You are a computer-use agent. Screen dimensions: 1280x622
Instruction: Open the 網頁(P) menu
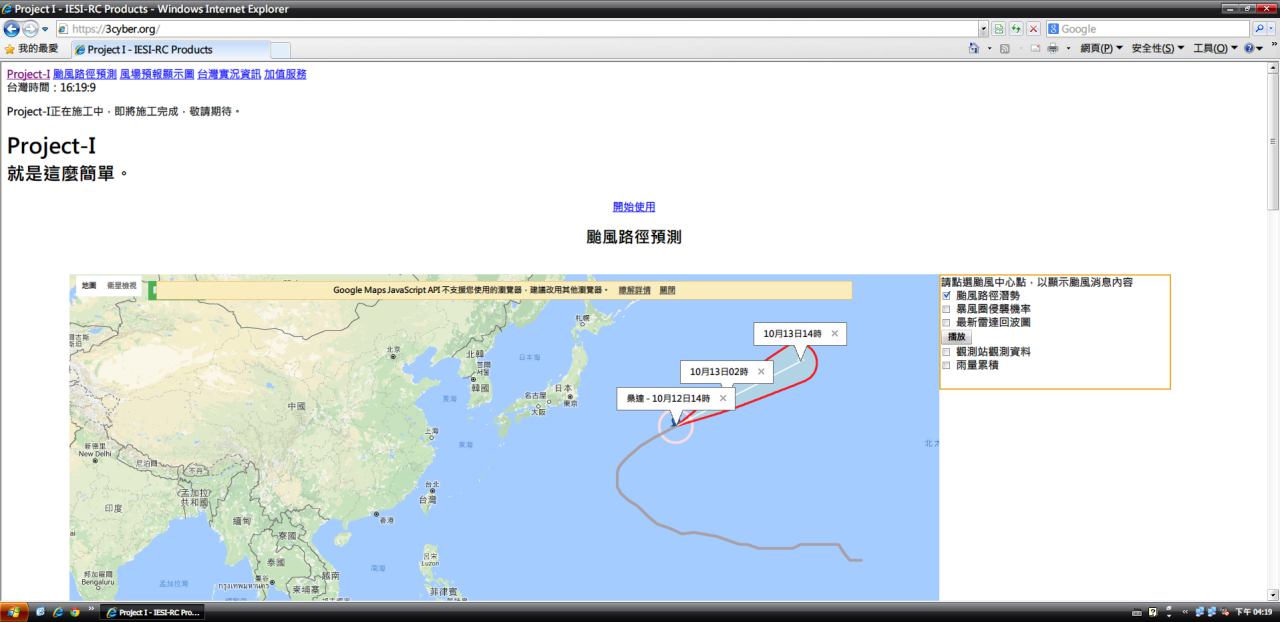(x=1102, y=48)
